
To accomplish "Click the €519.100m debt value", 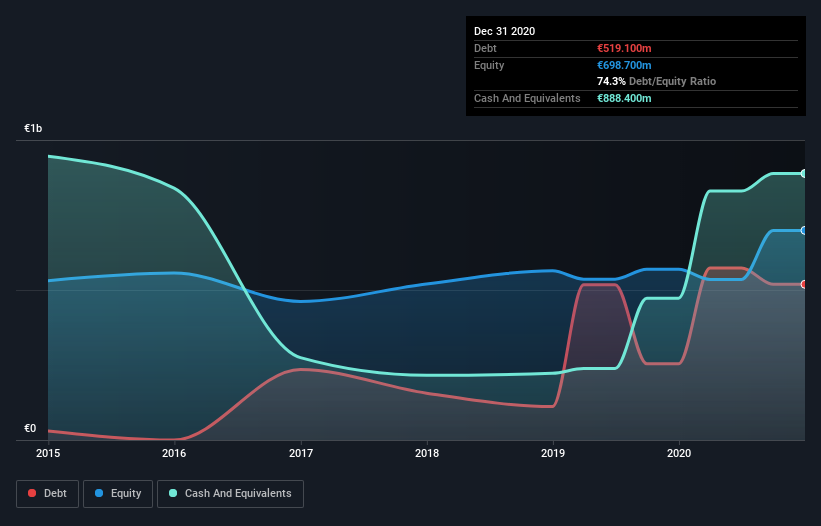I will click(x=624, y=48).
